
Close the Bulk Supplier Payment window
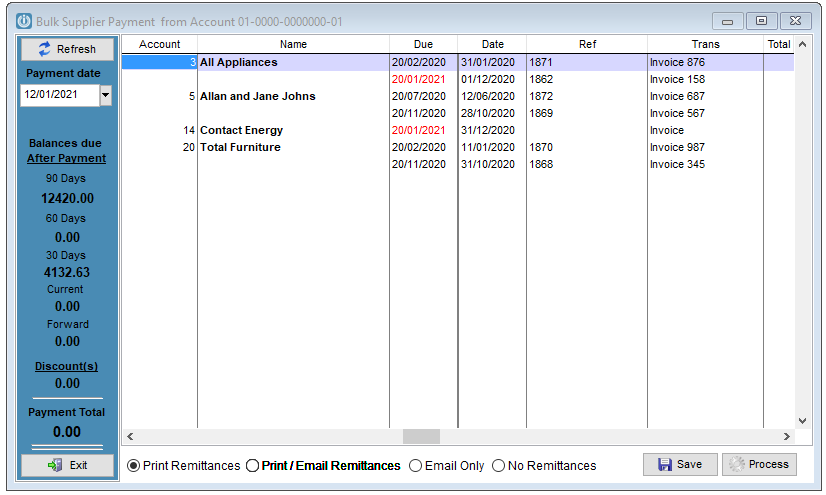pyautogui.click(x=795, y=21)
